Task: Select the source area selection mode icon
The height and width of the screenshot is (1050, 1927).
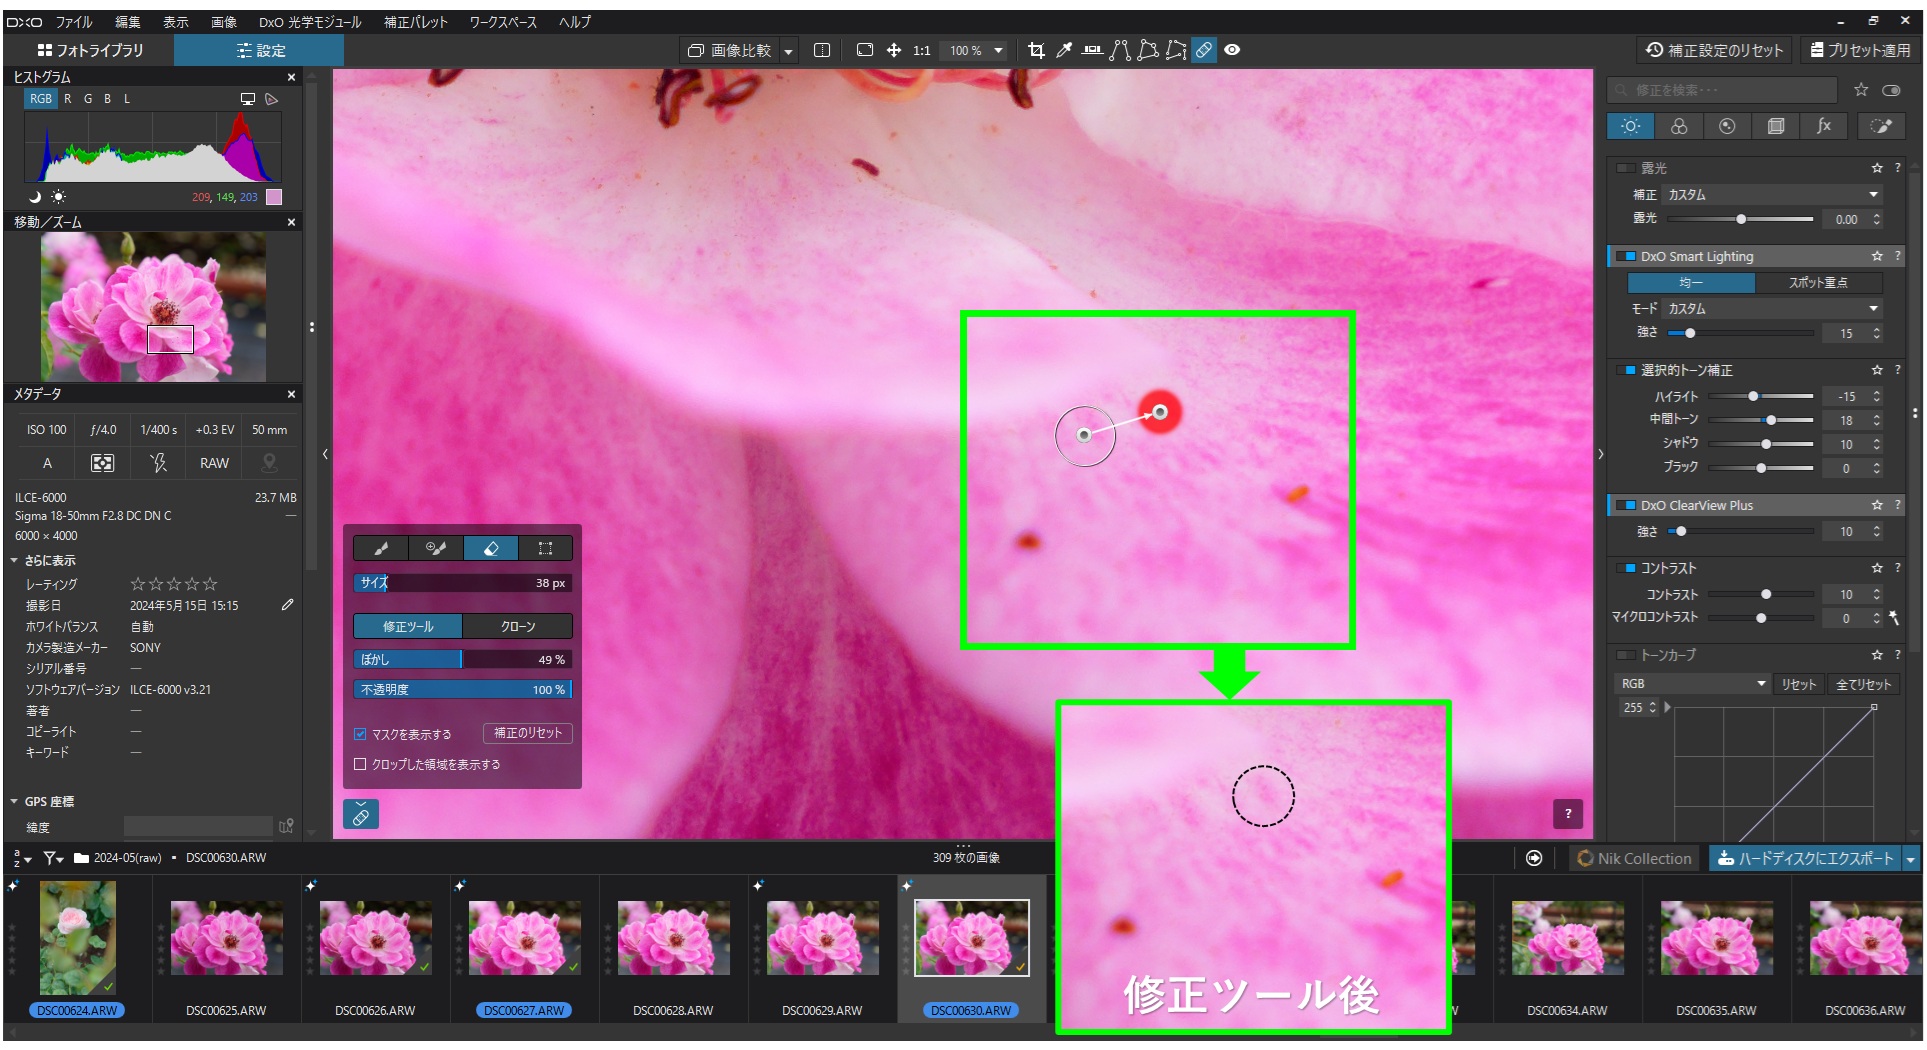Action: [545, 548]
